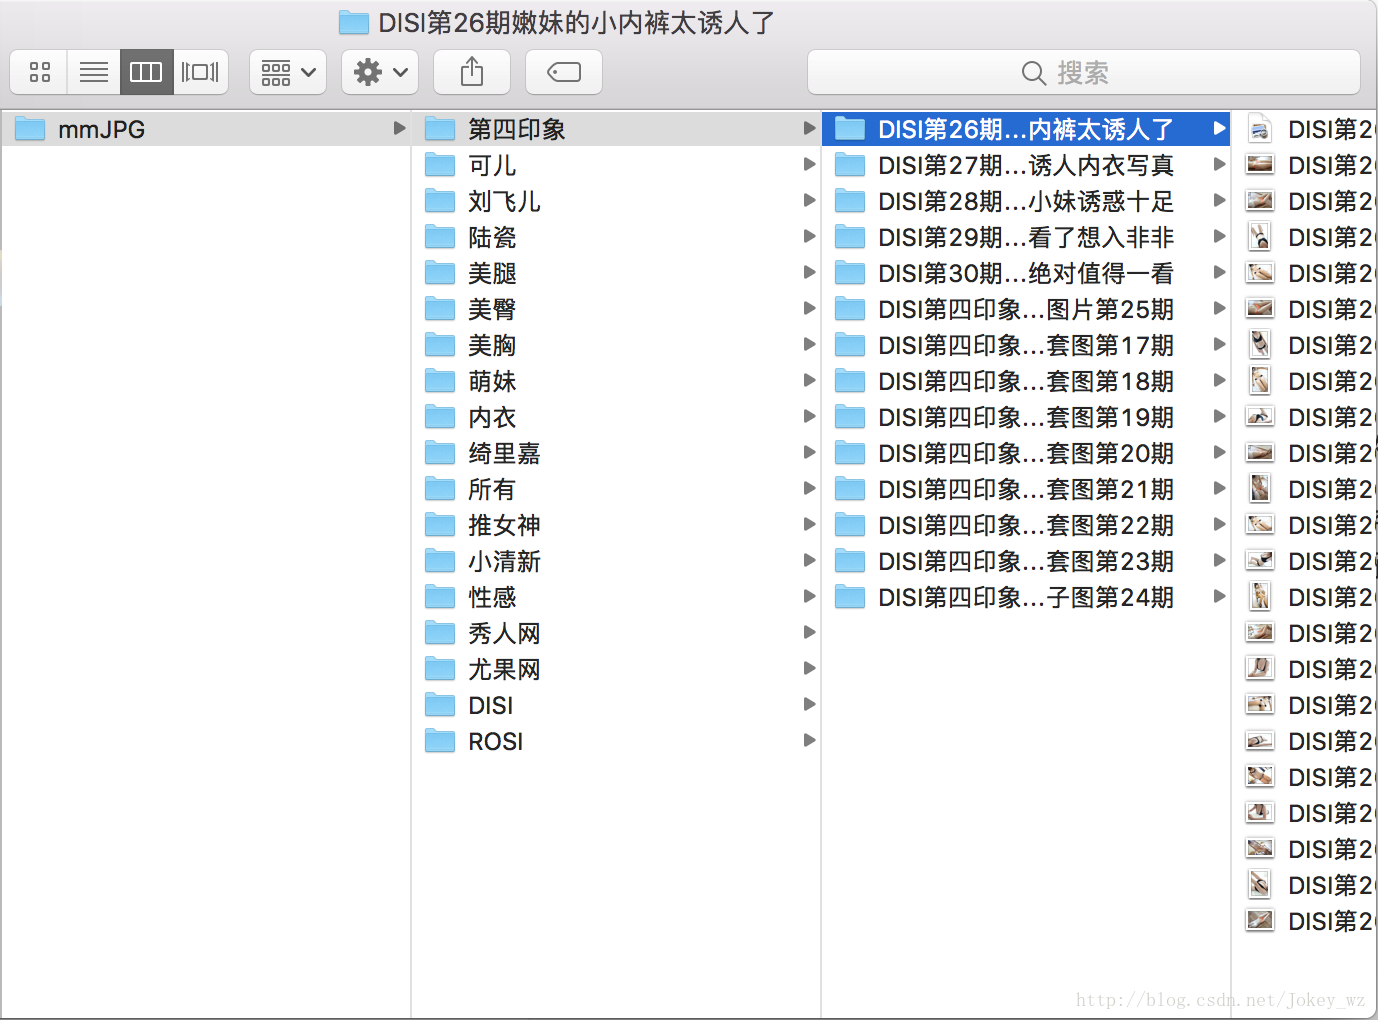The image size is (1378, 1020).
Task: Open the item arrangement dropdown
Action: tap(287, 71)
